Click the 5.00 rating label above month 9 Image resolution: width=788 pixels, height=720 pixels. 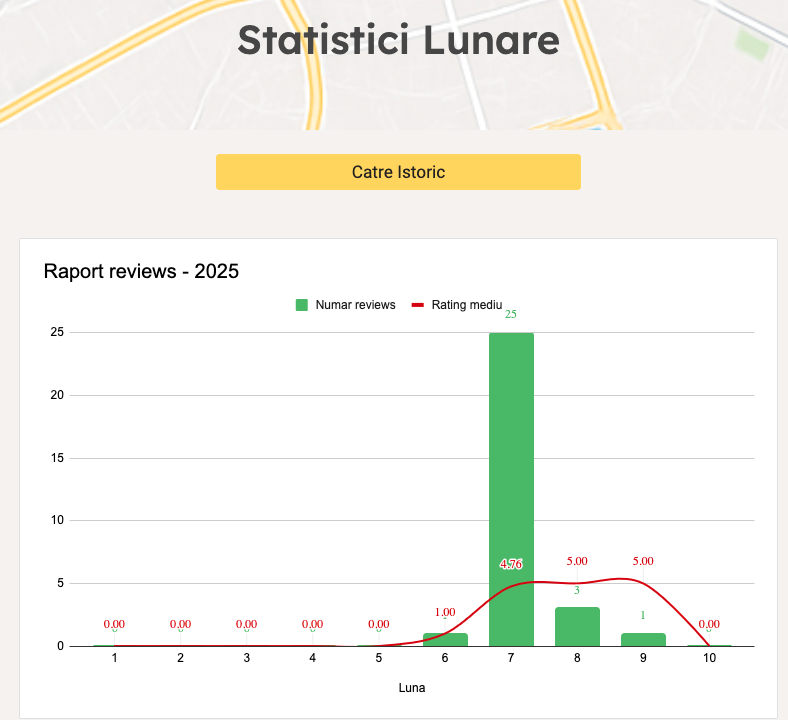(643, 561)
